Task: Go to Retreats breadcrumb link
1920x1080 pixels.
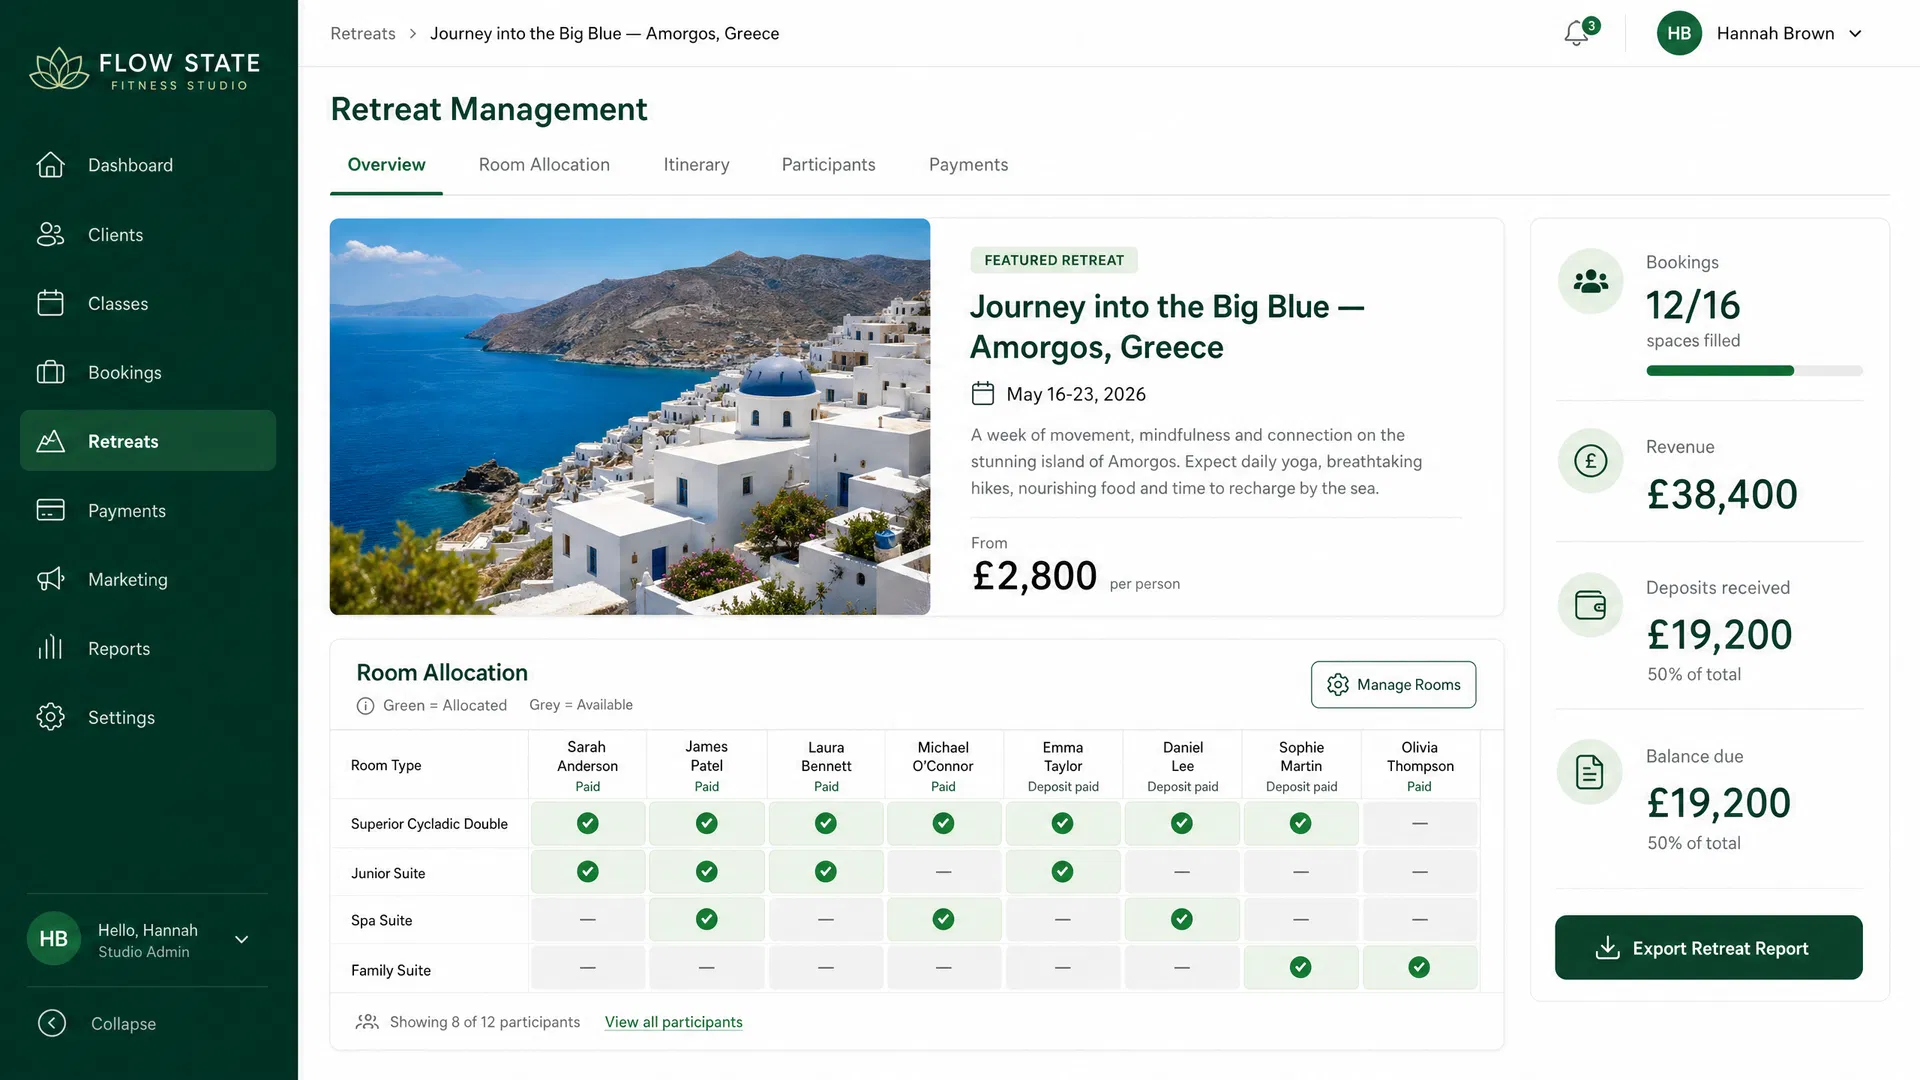Action: (x=363, y=33)
